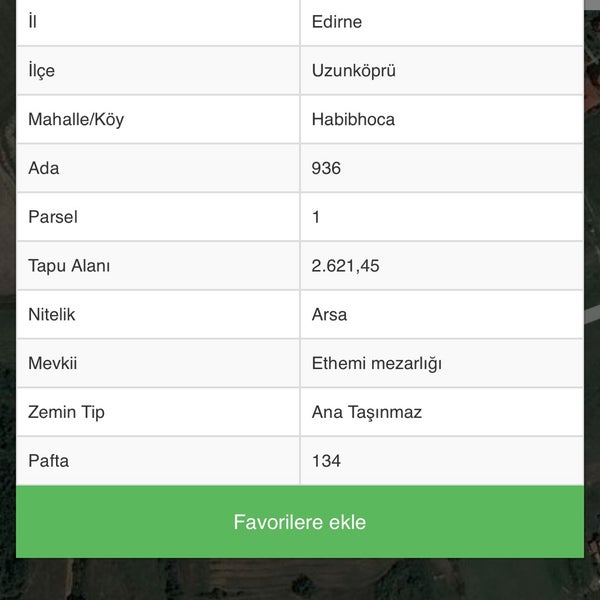Click the Pafta value 134
600x600 pixels.
(x=326, y=461)
